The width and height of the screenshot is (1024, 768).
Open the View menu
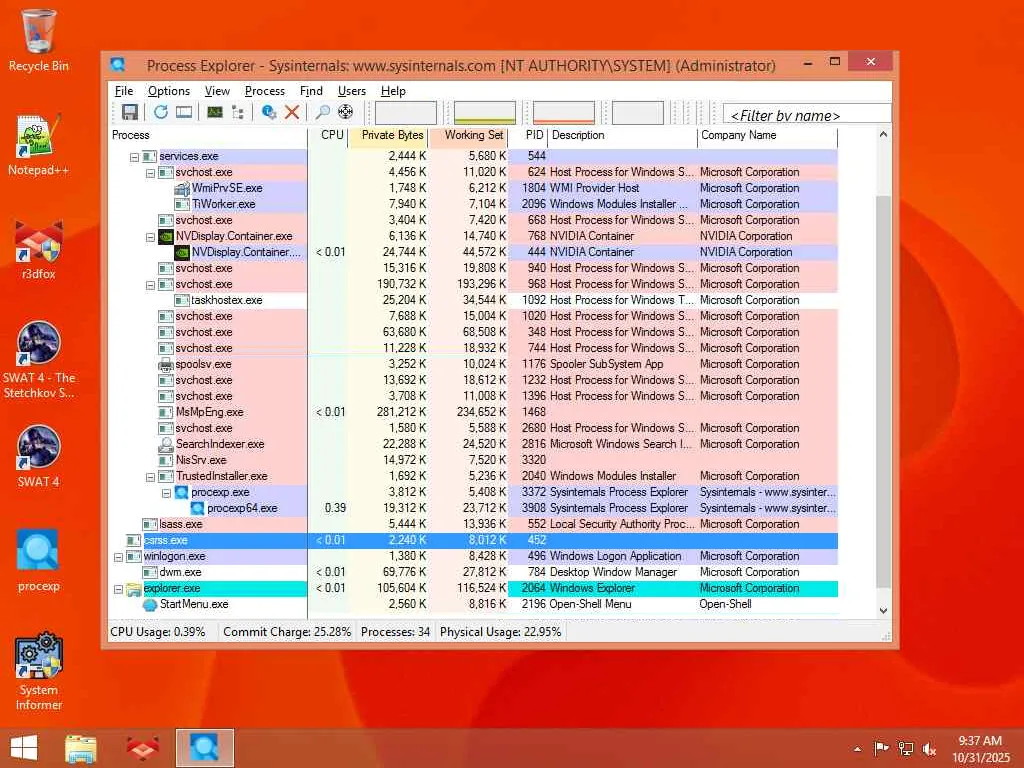coord(217,91)
